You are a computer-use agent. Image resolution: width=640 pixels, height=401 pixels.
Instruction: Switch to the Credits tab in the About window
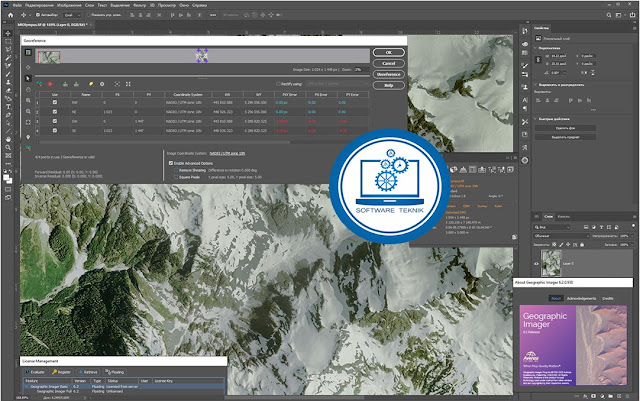(x=608, y=299)
